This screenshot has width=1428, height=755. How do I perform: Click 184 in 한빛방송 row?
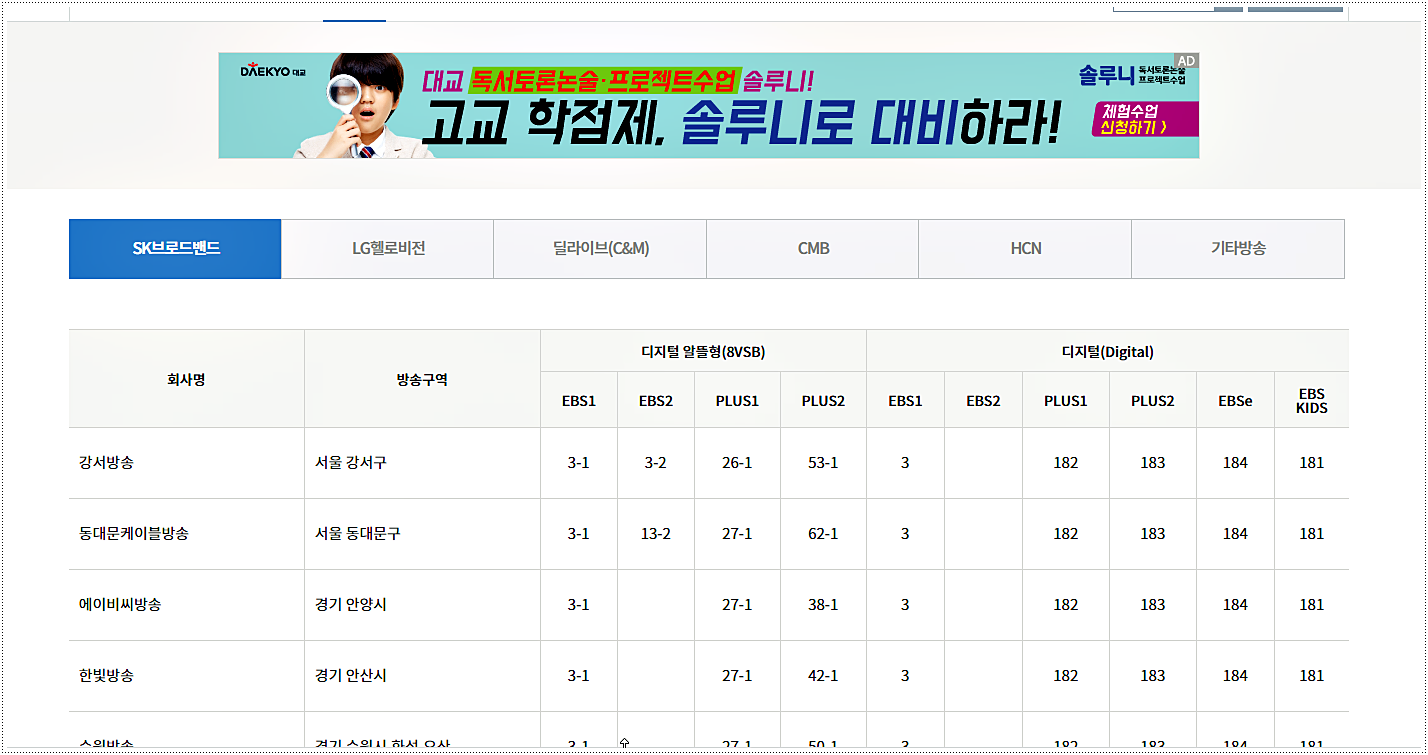pos(1235,676)
